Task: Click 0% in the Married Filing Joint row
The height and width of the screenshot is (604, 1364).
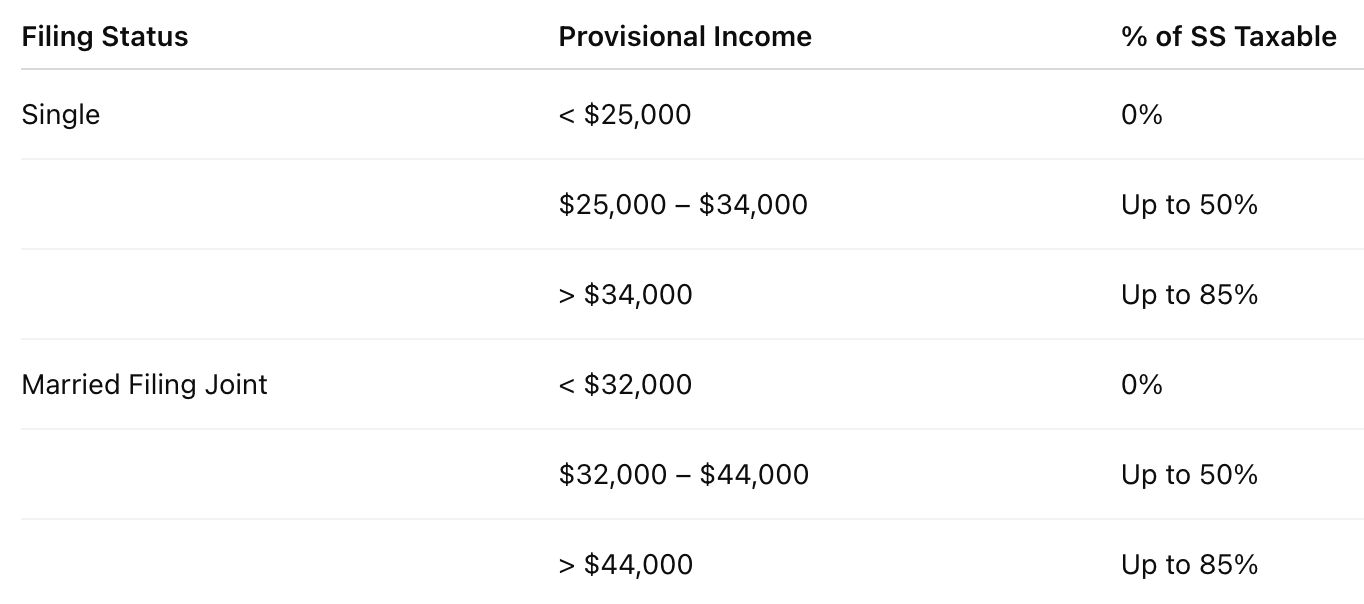Action: pyautogui.click(x=1142, y=385)
